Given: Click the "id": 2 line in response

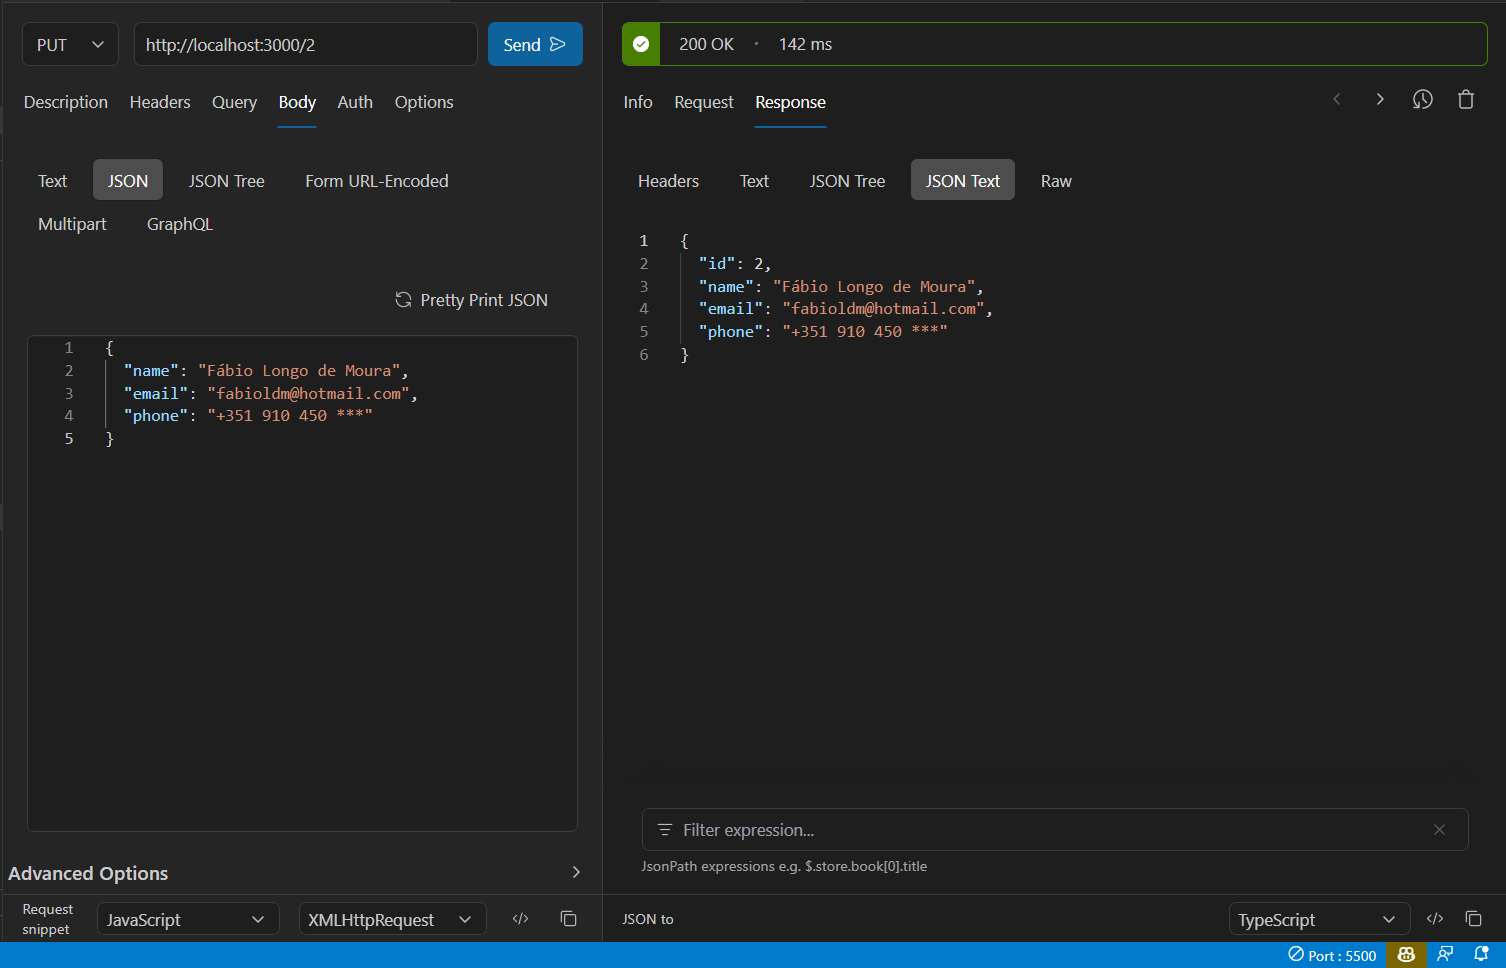Looking at the screenshot, I should coord(735,264).
